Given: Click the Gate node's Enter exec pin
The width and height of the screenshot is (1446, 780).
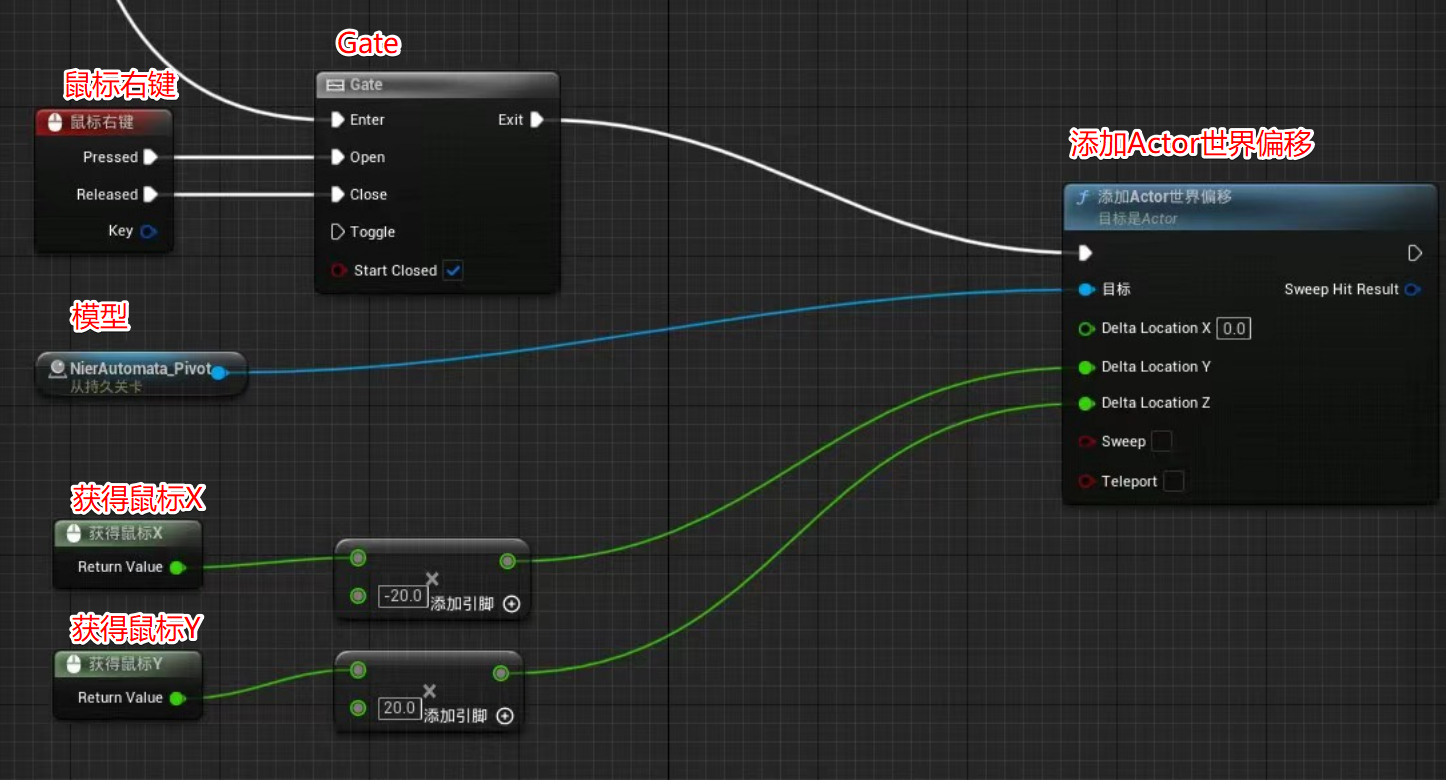Looking at the screenshot, I should [337, 120].
